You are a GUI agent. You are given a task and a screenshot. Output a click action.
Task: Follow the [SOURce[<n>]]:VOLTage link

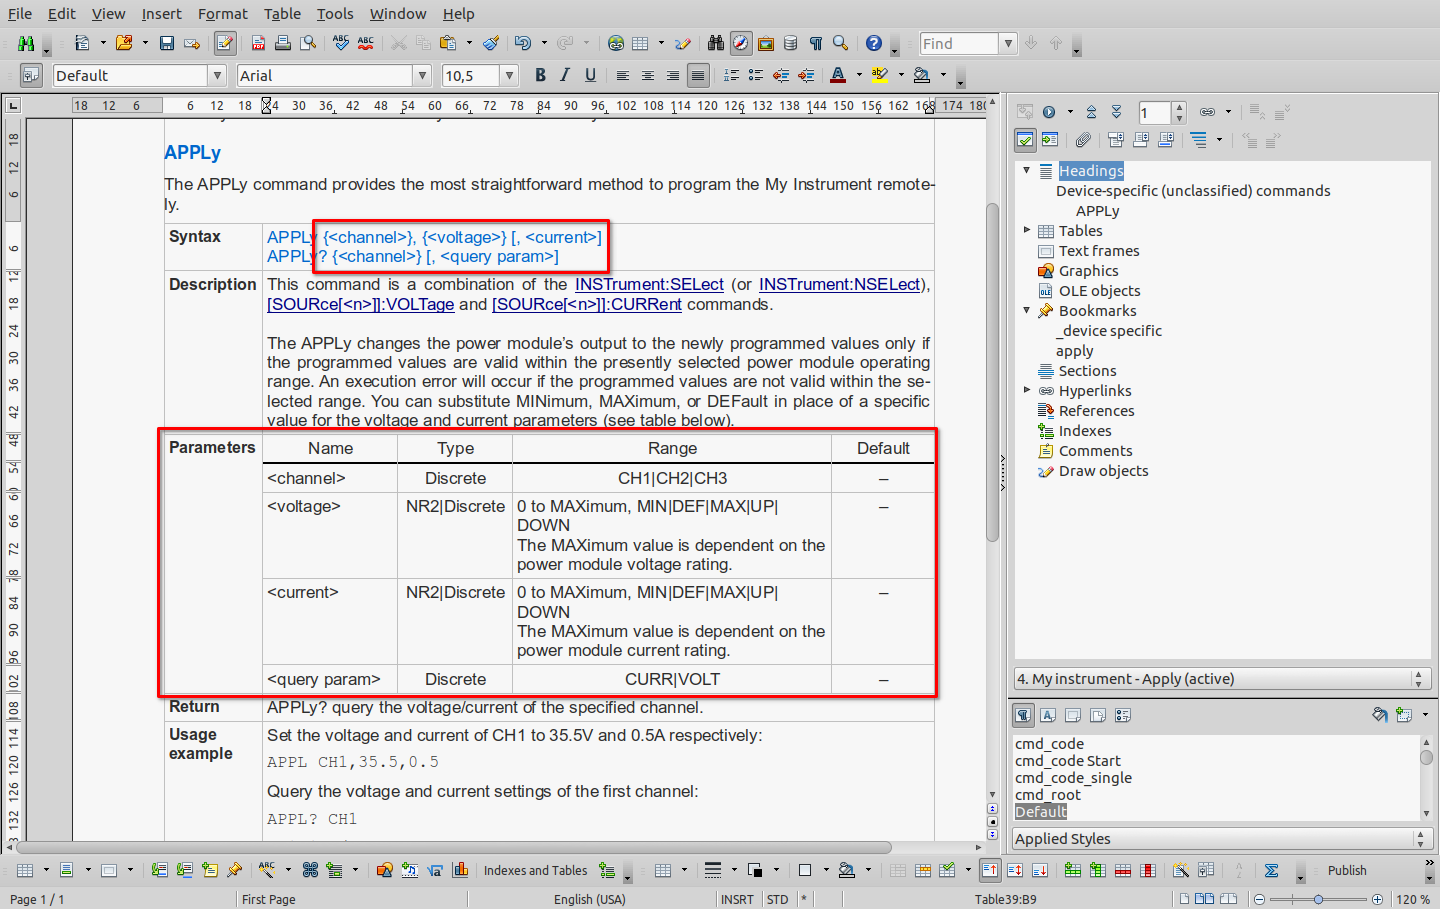pos(360,305)
